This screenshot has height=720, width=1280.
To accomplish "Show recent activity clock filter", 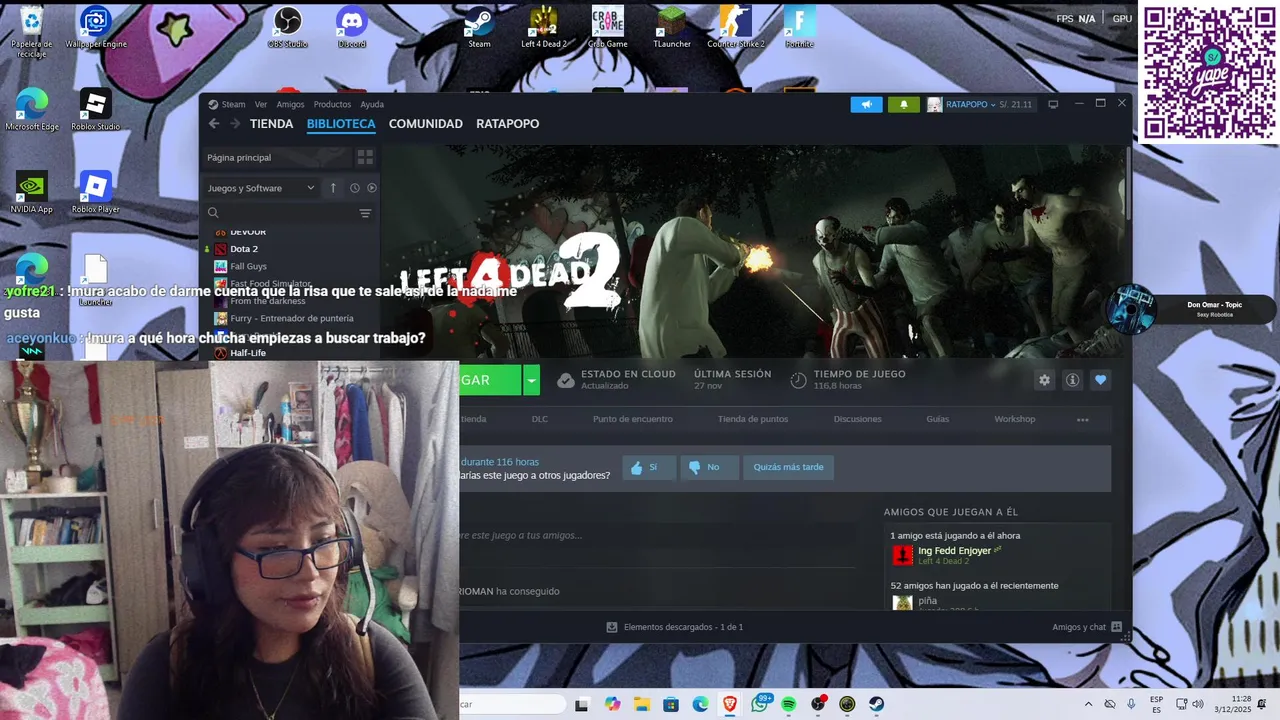I will coord(354,188).
